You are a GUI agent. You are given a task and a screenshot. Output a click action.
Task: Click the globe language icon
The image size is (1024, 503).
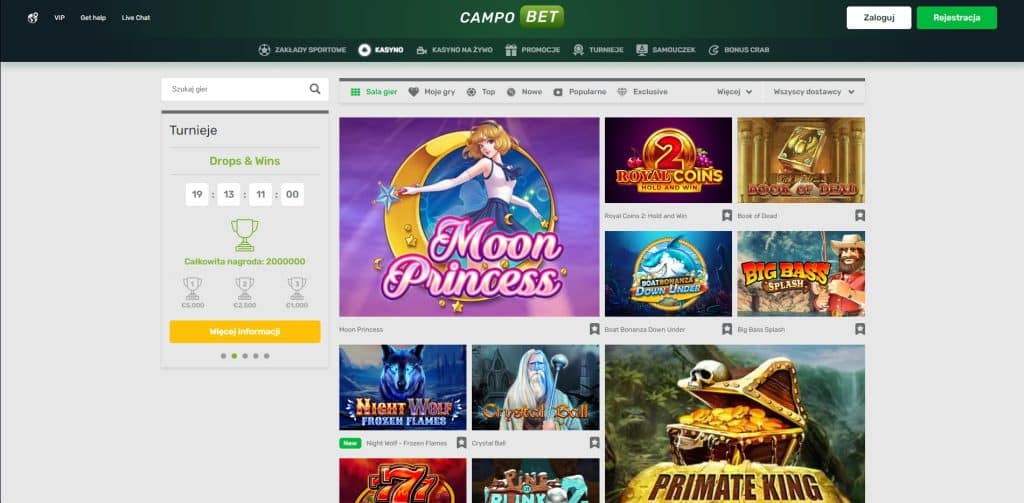33,18
